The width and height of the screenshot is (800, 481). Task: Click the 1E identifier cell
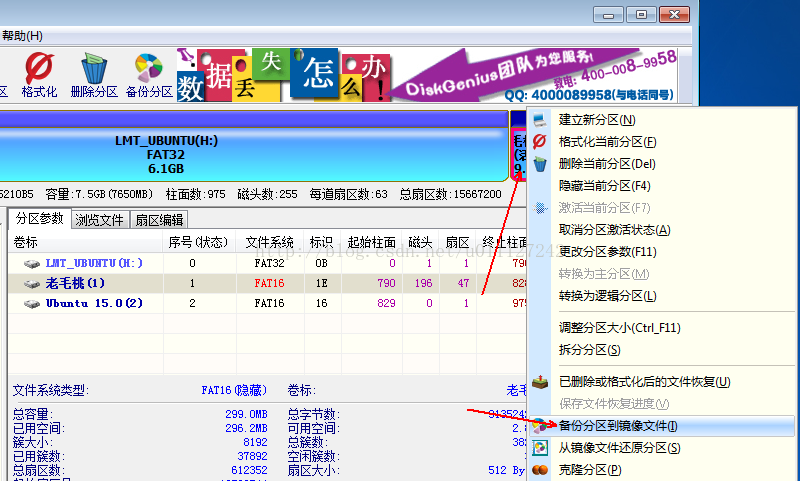321,283
